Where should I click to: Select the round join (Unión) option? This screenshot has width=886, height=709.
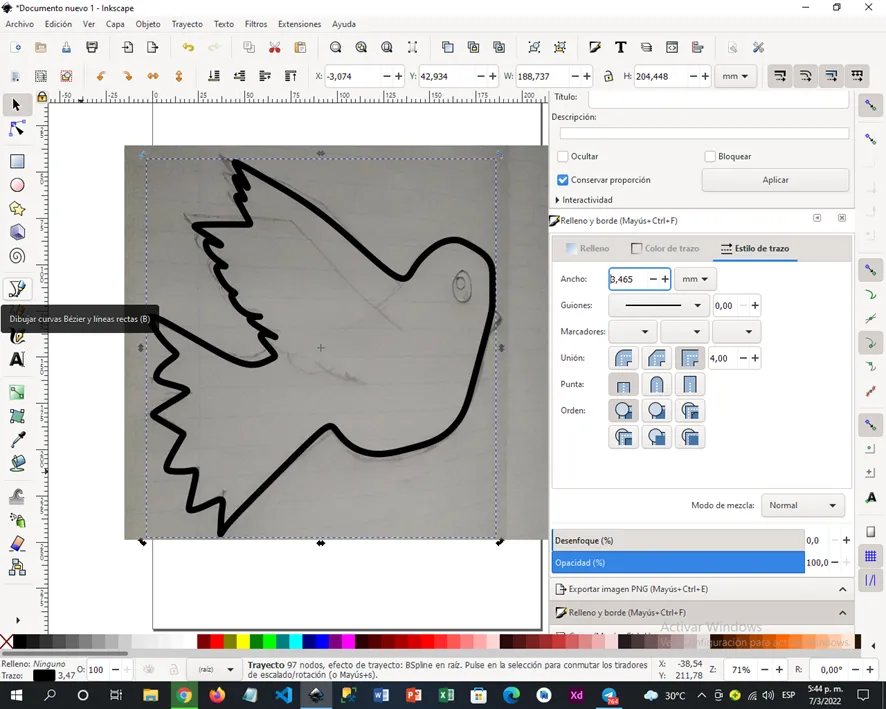(x=623, y=358)
